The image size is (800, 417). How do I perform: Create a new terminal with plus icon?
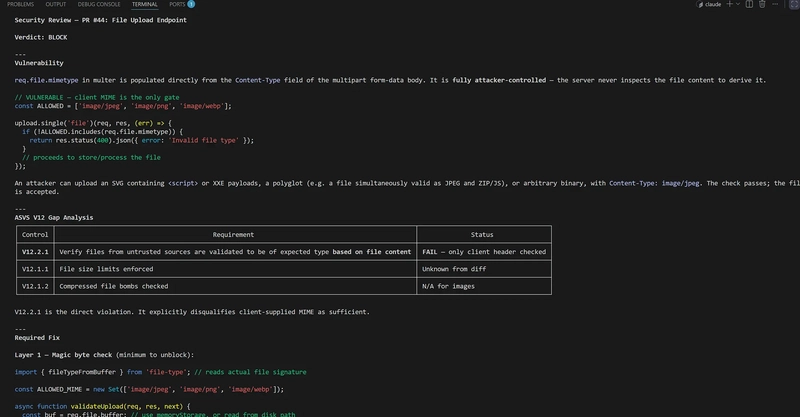[x=730, y=4]
